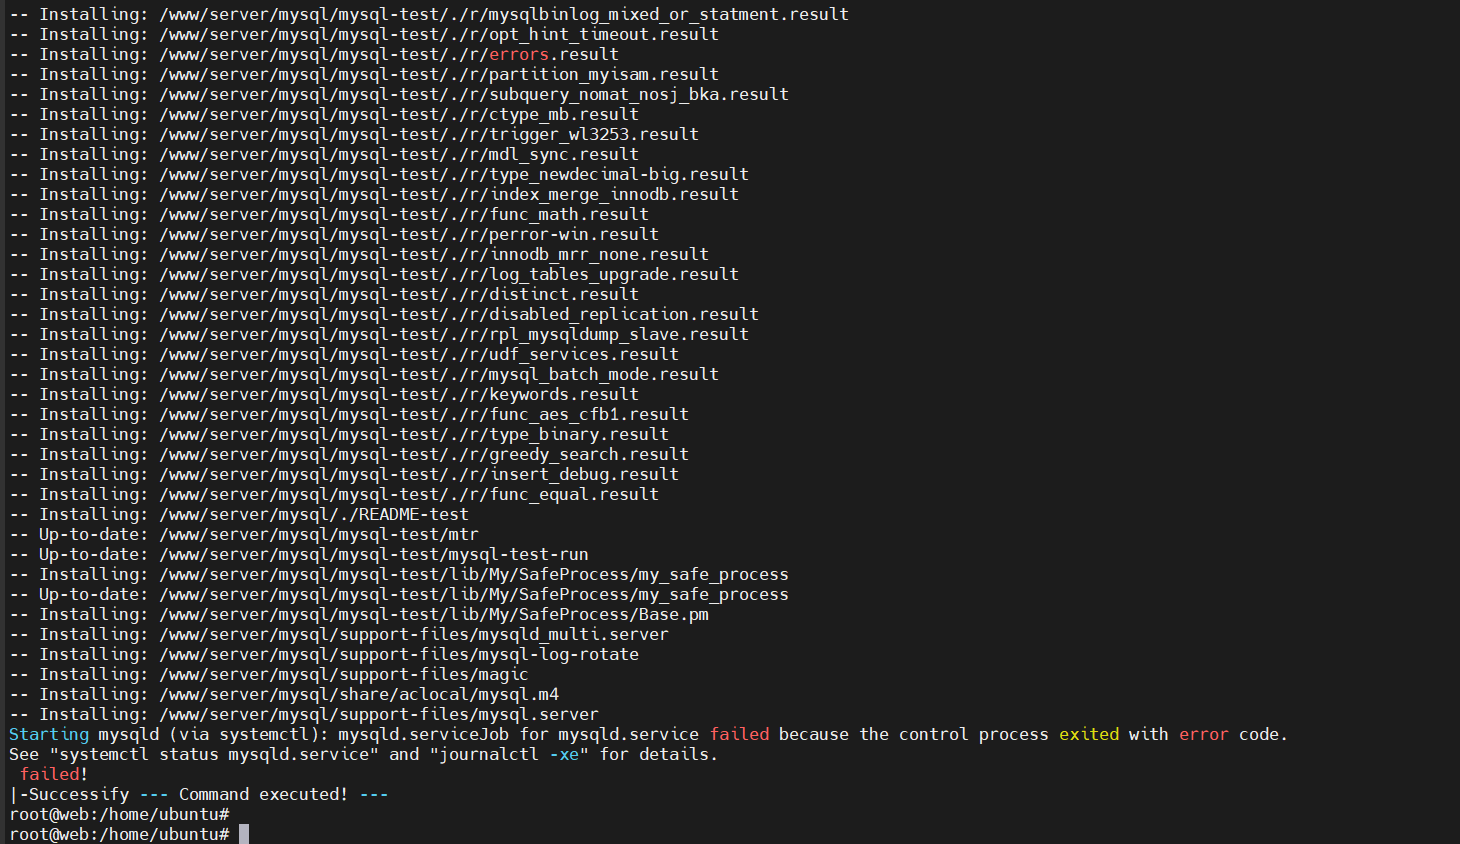This screenshot has height=844, width=1460.
Task: Click the SafeProcess/Base.pm path
Action: pyautogui.click(x=434, y=614)
